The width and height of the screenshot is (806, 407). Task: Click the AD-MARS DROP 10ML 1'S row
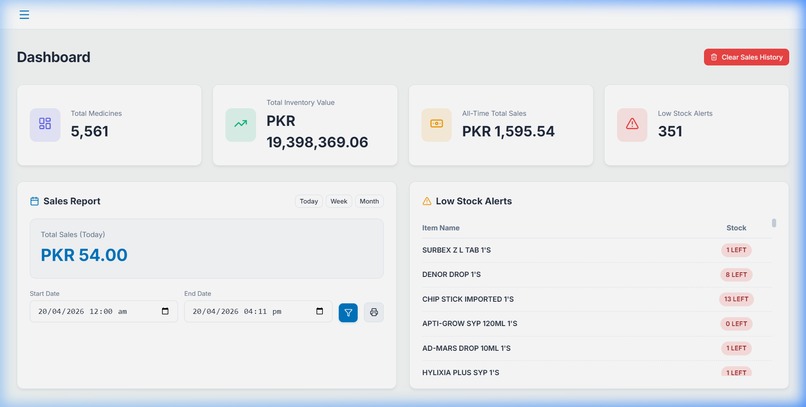(597, 348)
